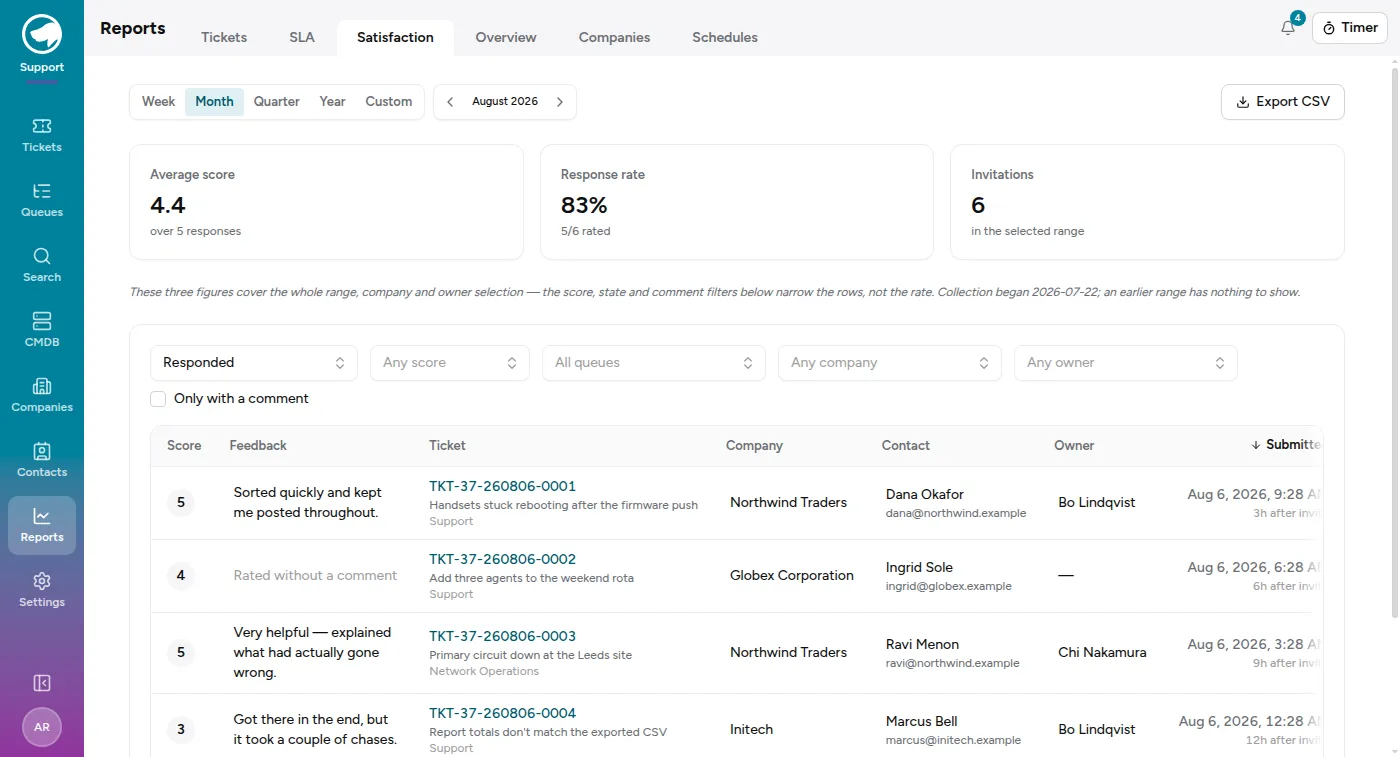Open the Responded state dropdown

pos(254,363)
